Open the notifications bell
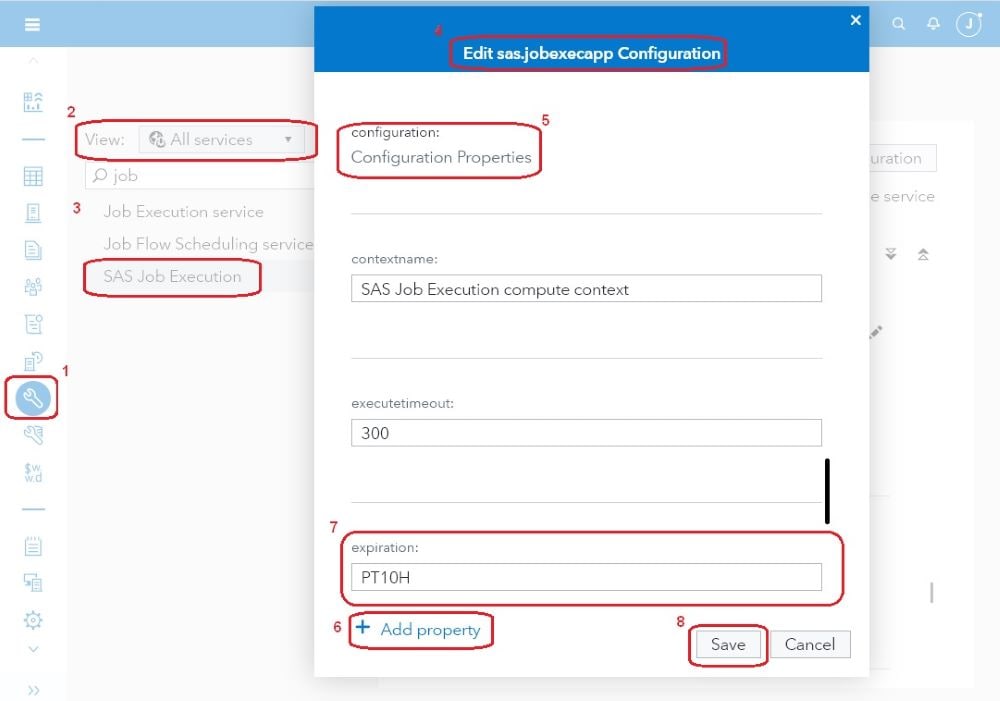Image resolution: width=1000 pixels, height=701 pixels. coord(933,24)
